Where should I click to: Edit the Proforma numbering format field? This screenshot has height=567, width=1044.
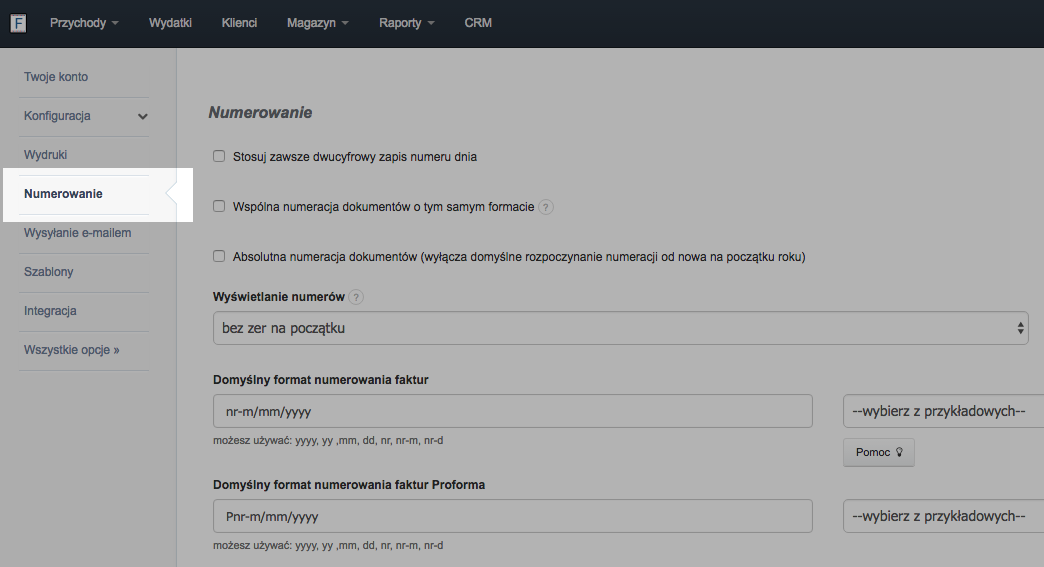pos(513,516)
